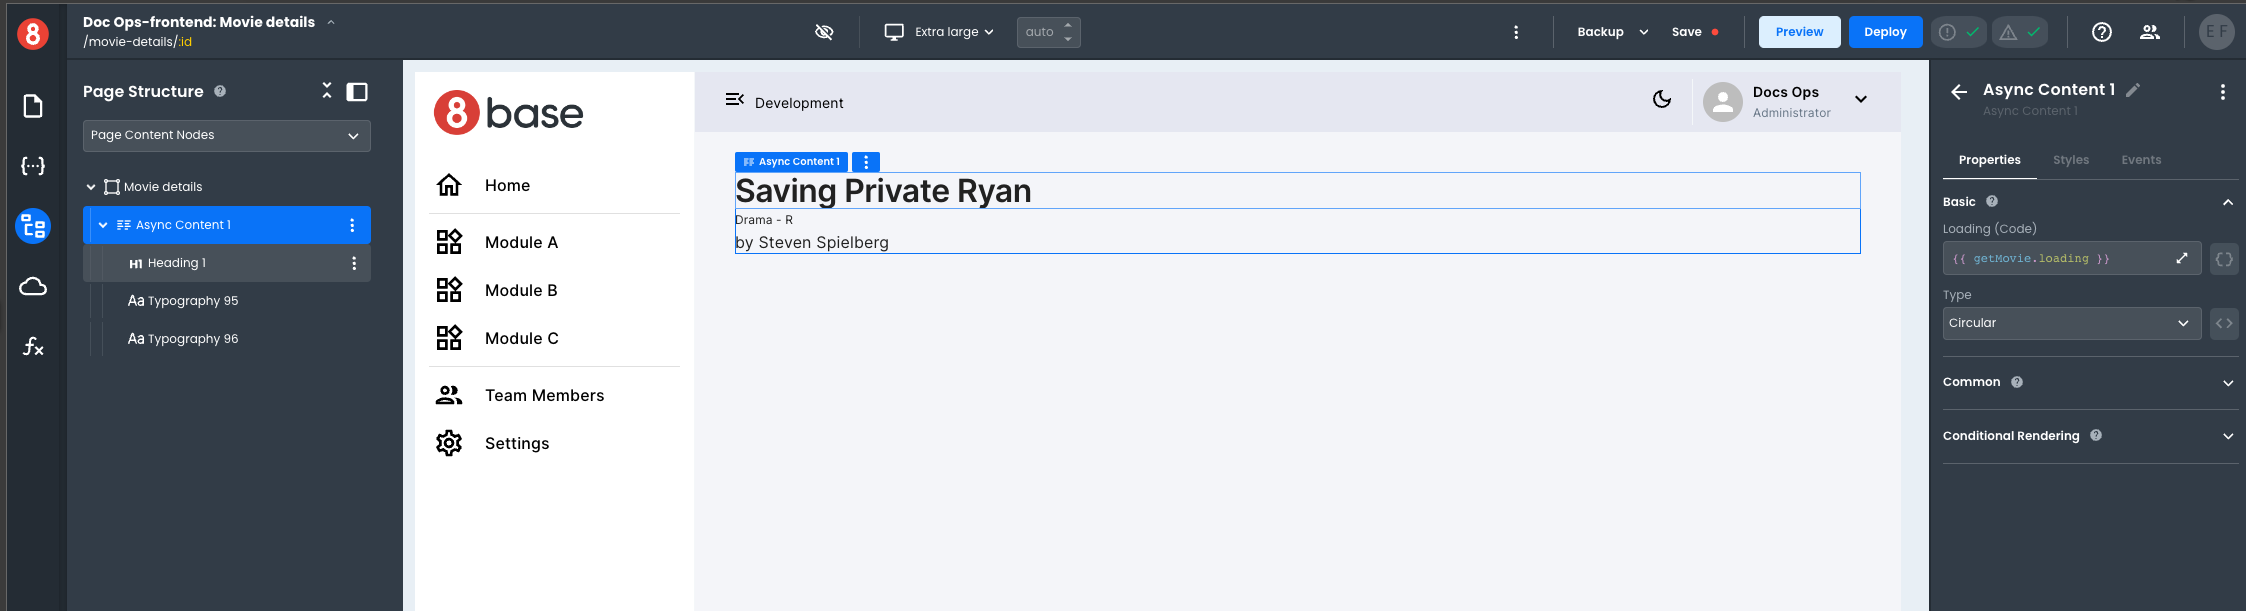Click the Deploy button
The image size is (2246, 611).
click(x=1885, y=32)
